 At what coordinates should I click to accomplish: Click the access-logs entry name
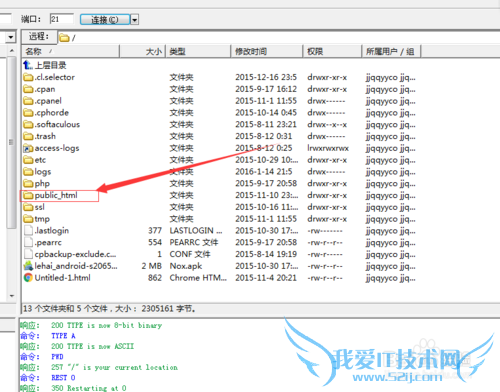(57, 148)
